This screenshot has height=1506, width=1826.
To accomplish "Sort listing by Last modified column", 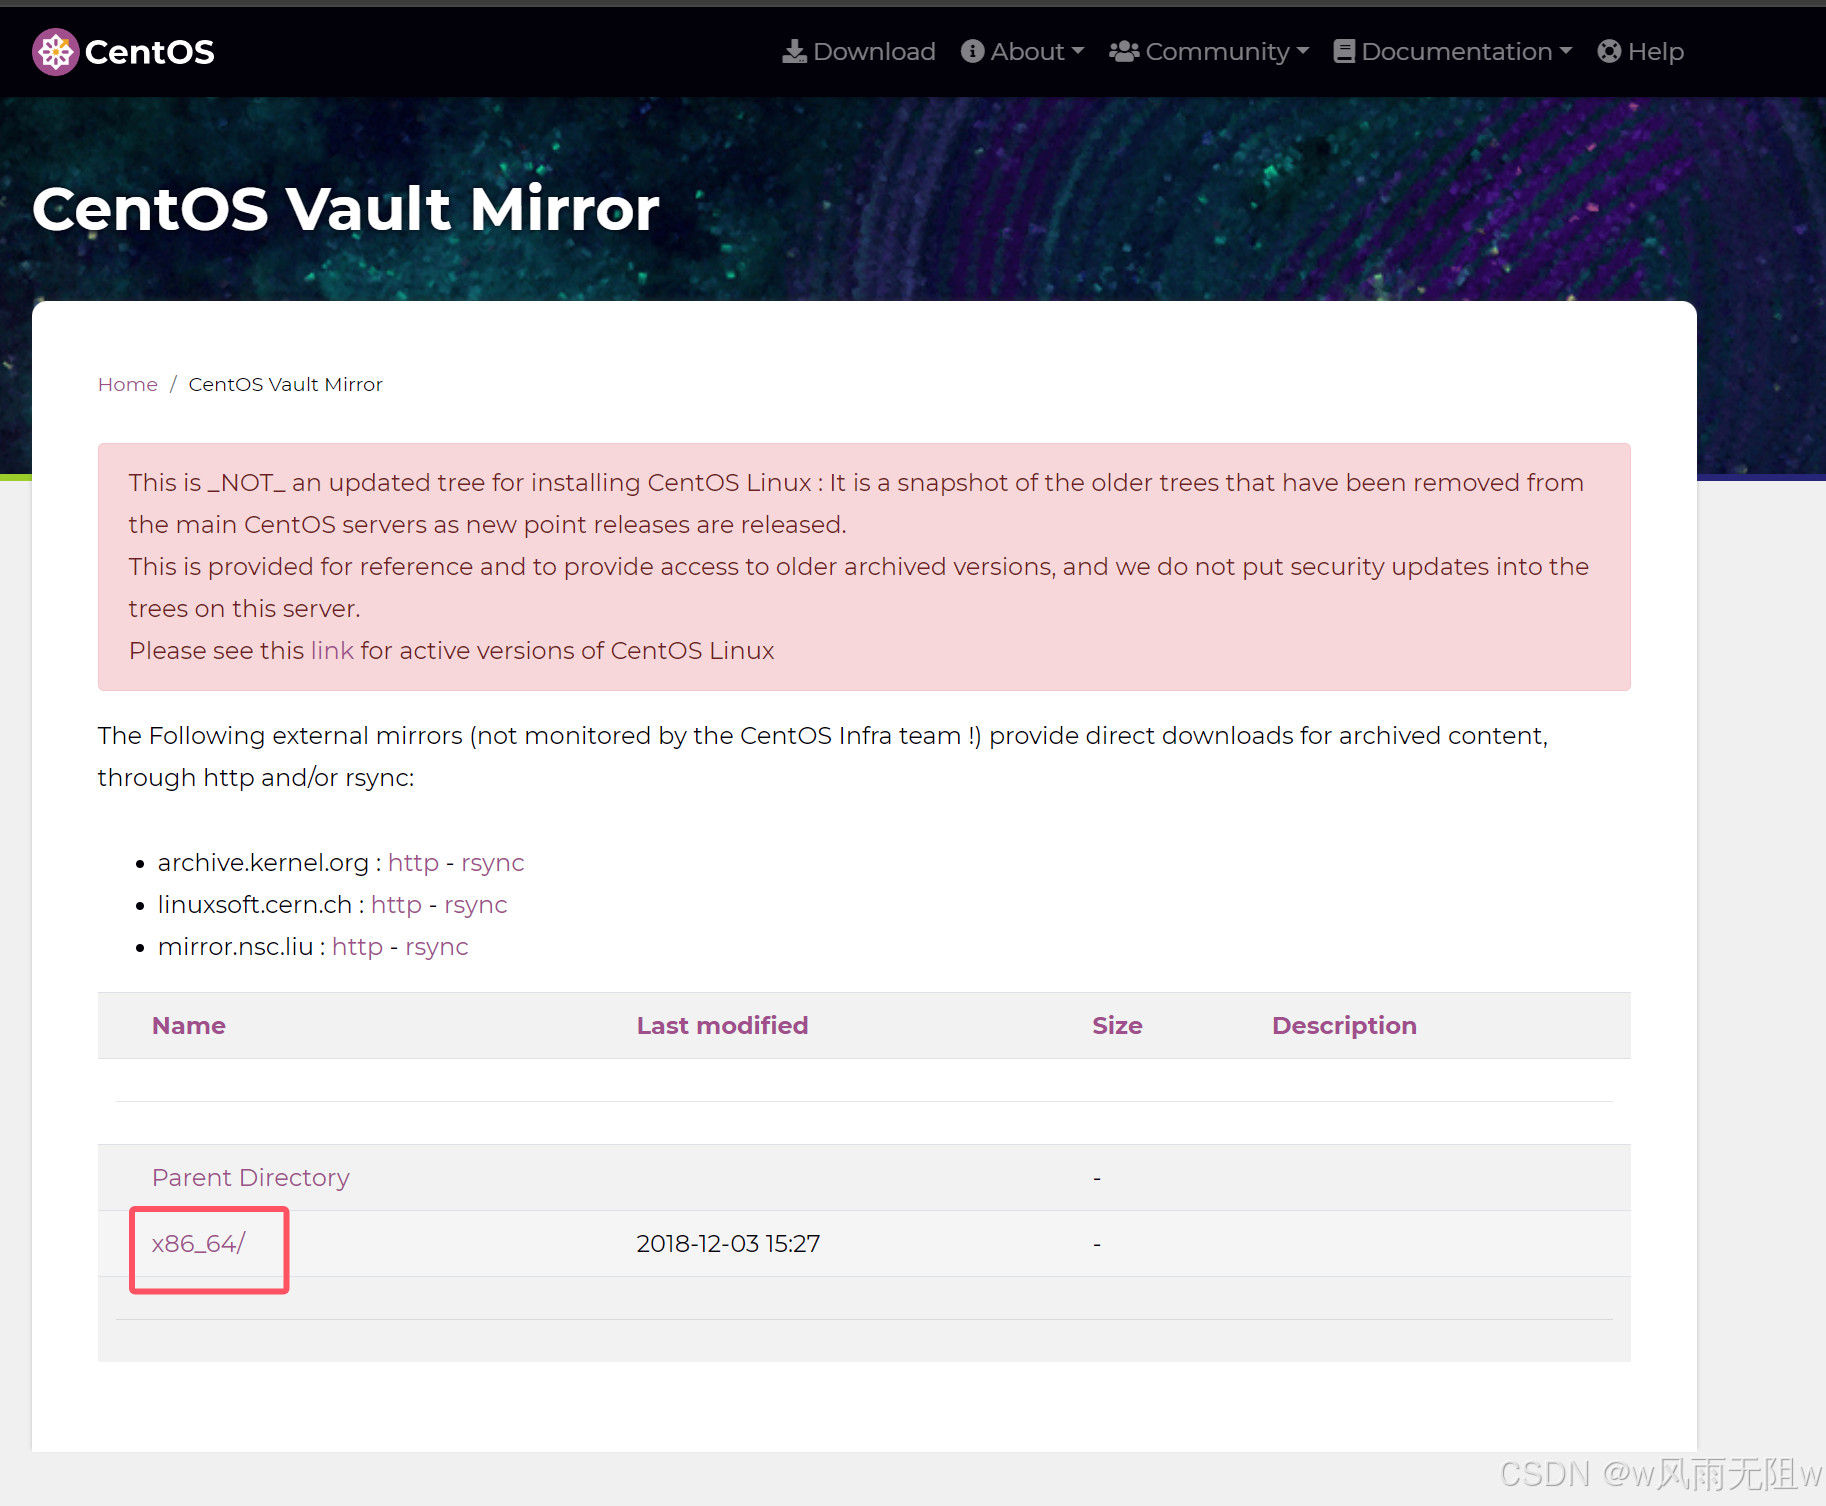I will coord(722,1025).
